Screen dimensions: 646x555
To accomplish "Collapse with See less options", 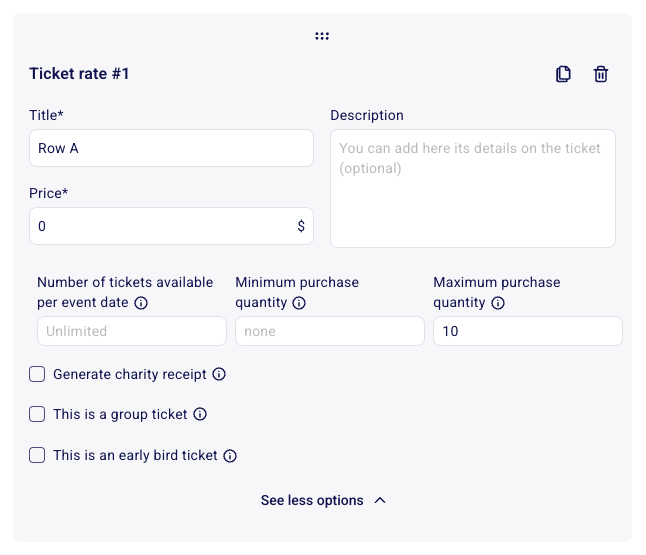I will [312, 500].
